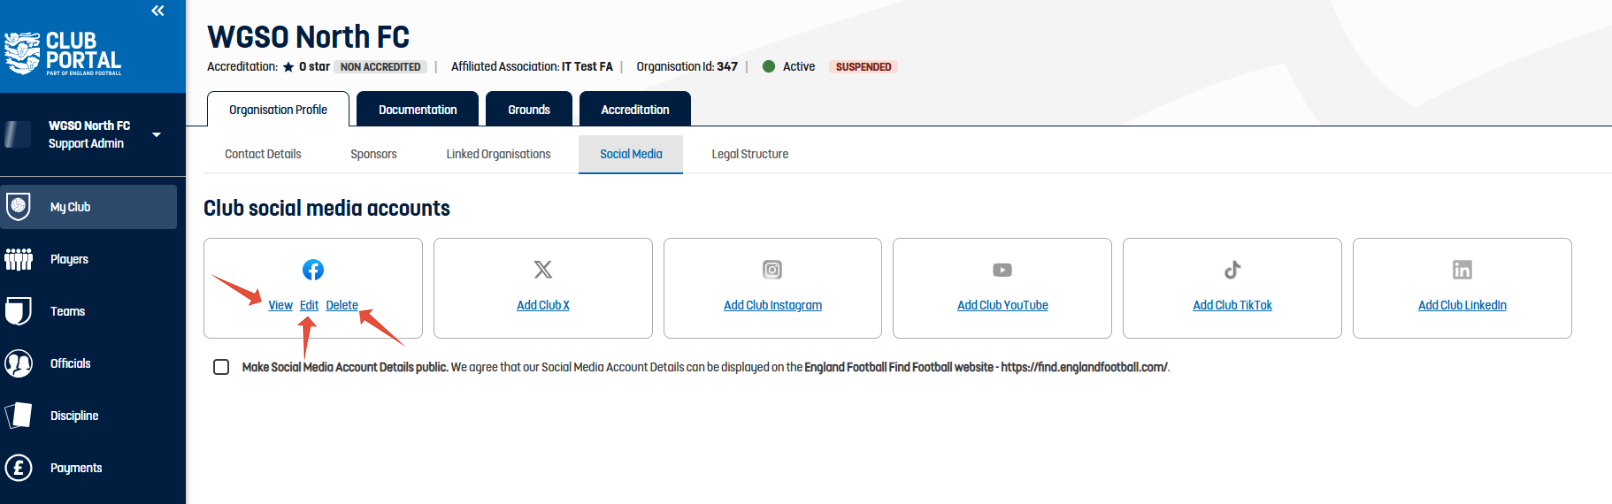
Task: Click the WGSO North FC page heading
Action: click(x=308, y=37)
